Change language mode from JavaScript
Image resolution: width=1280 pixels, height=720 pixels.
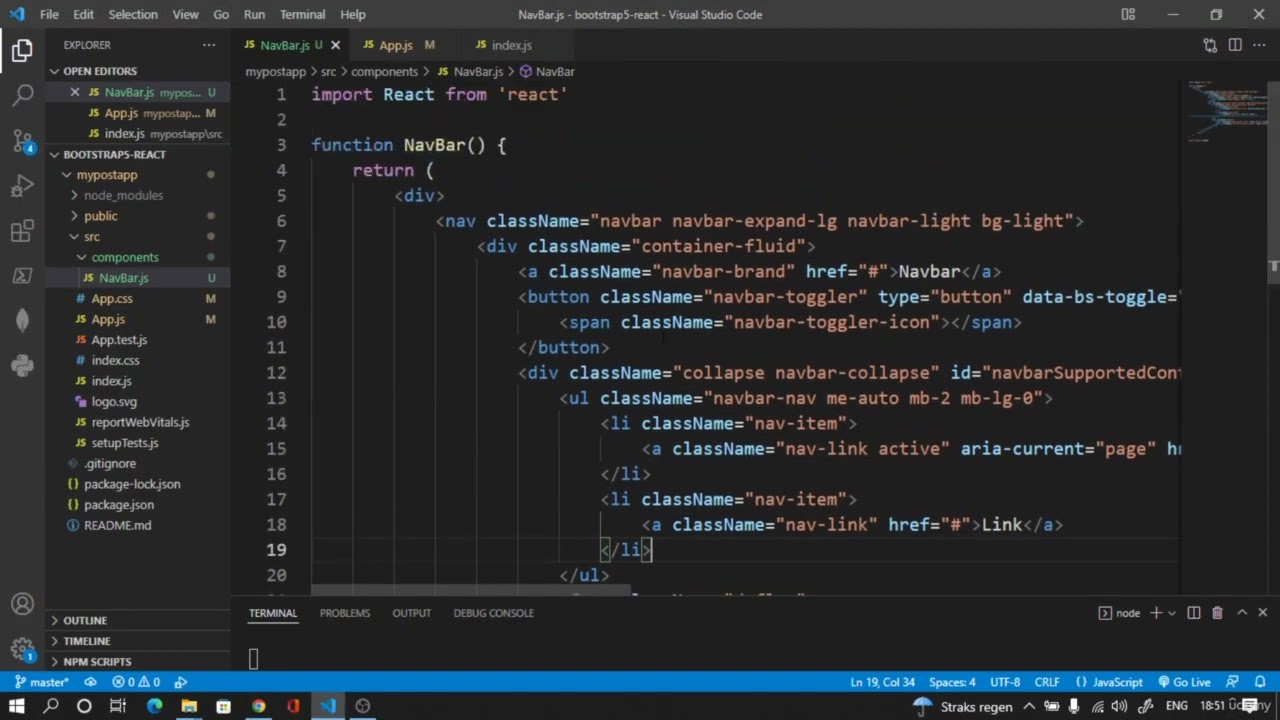click(x=1117, y=682)
